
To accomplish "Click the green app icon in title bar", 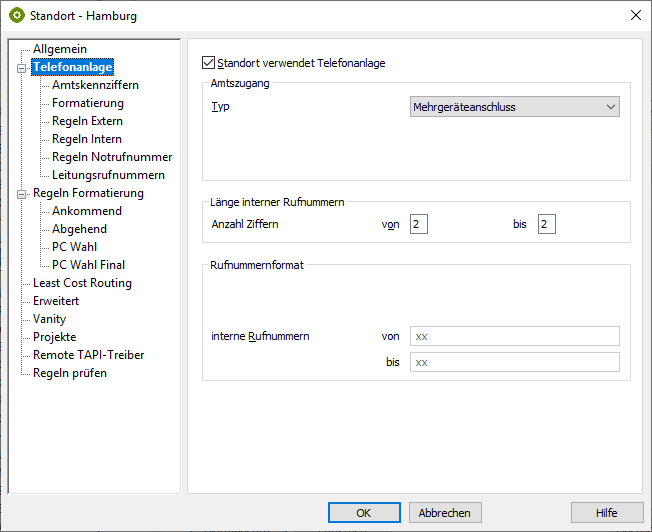I will tap(16, 16).
